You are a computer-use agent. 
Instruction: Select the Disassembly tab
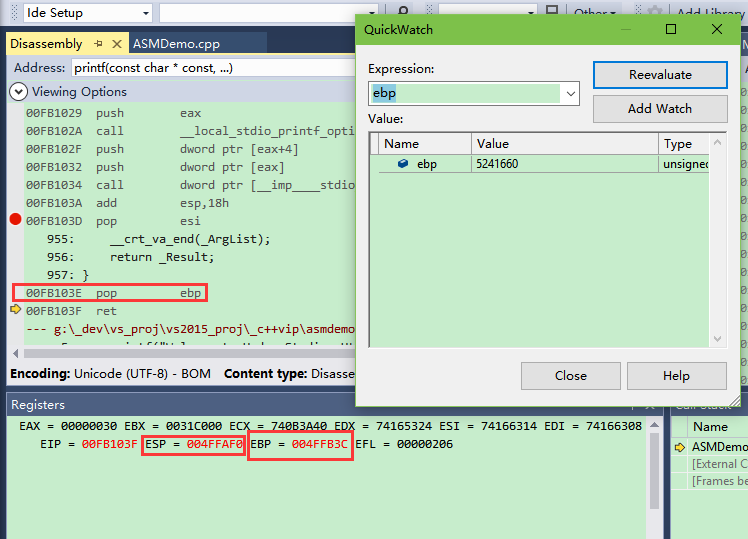46,44
